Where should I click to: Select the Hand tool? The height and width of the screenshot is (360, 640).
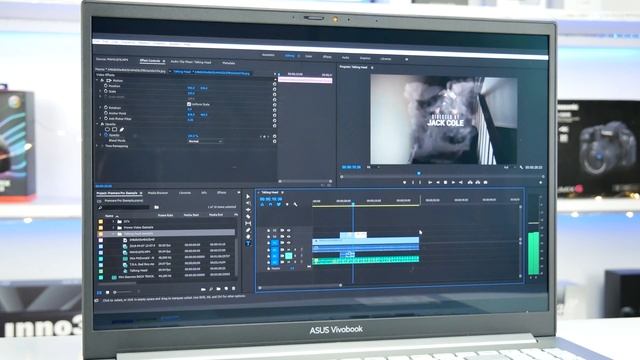pyautogui.click(x=248, y=237)
